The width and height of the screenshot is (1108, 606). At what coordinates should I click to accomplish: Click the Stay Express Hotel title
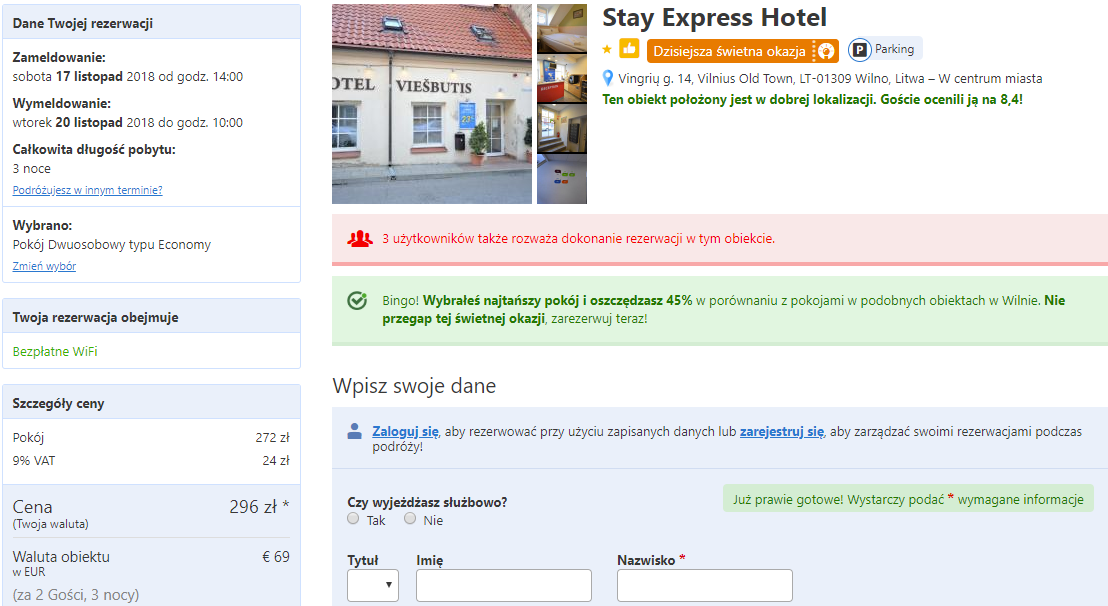(x=714, y=18)
